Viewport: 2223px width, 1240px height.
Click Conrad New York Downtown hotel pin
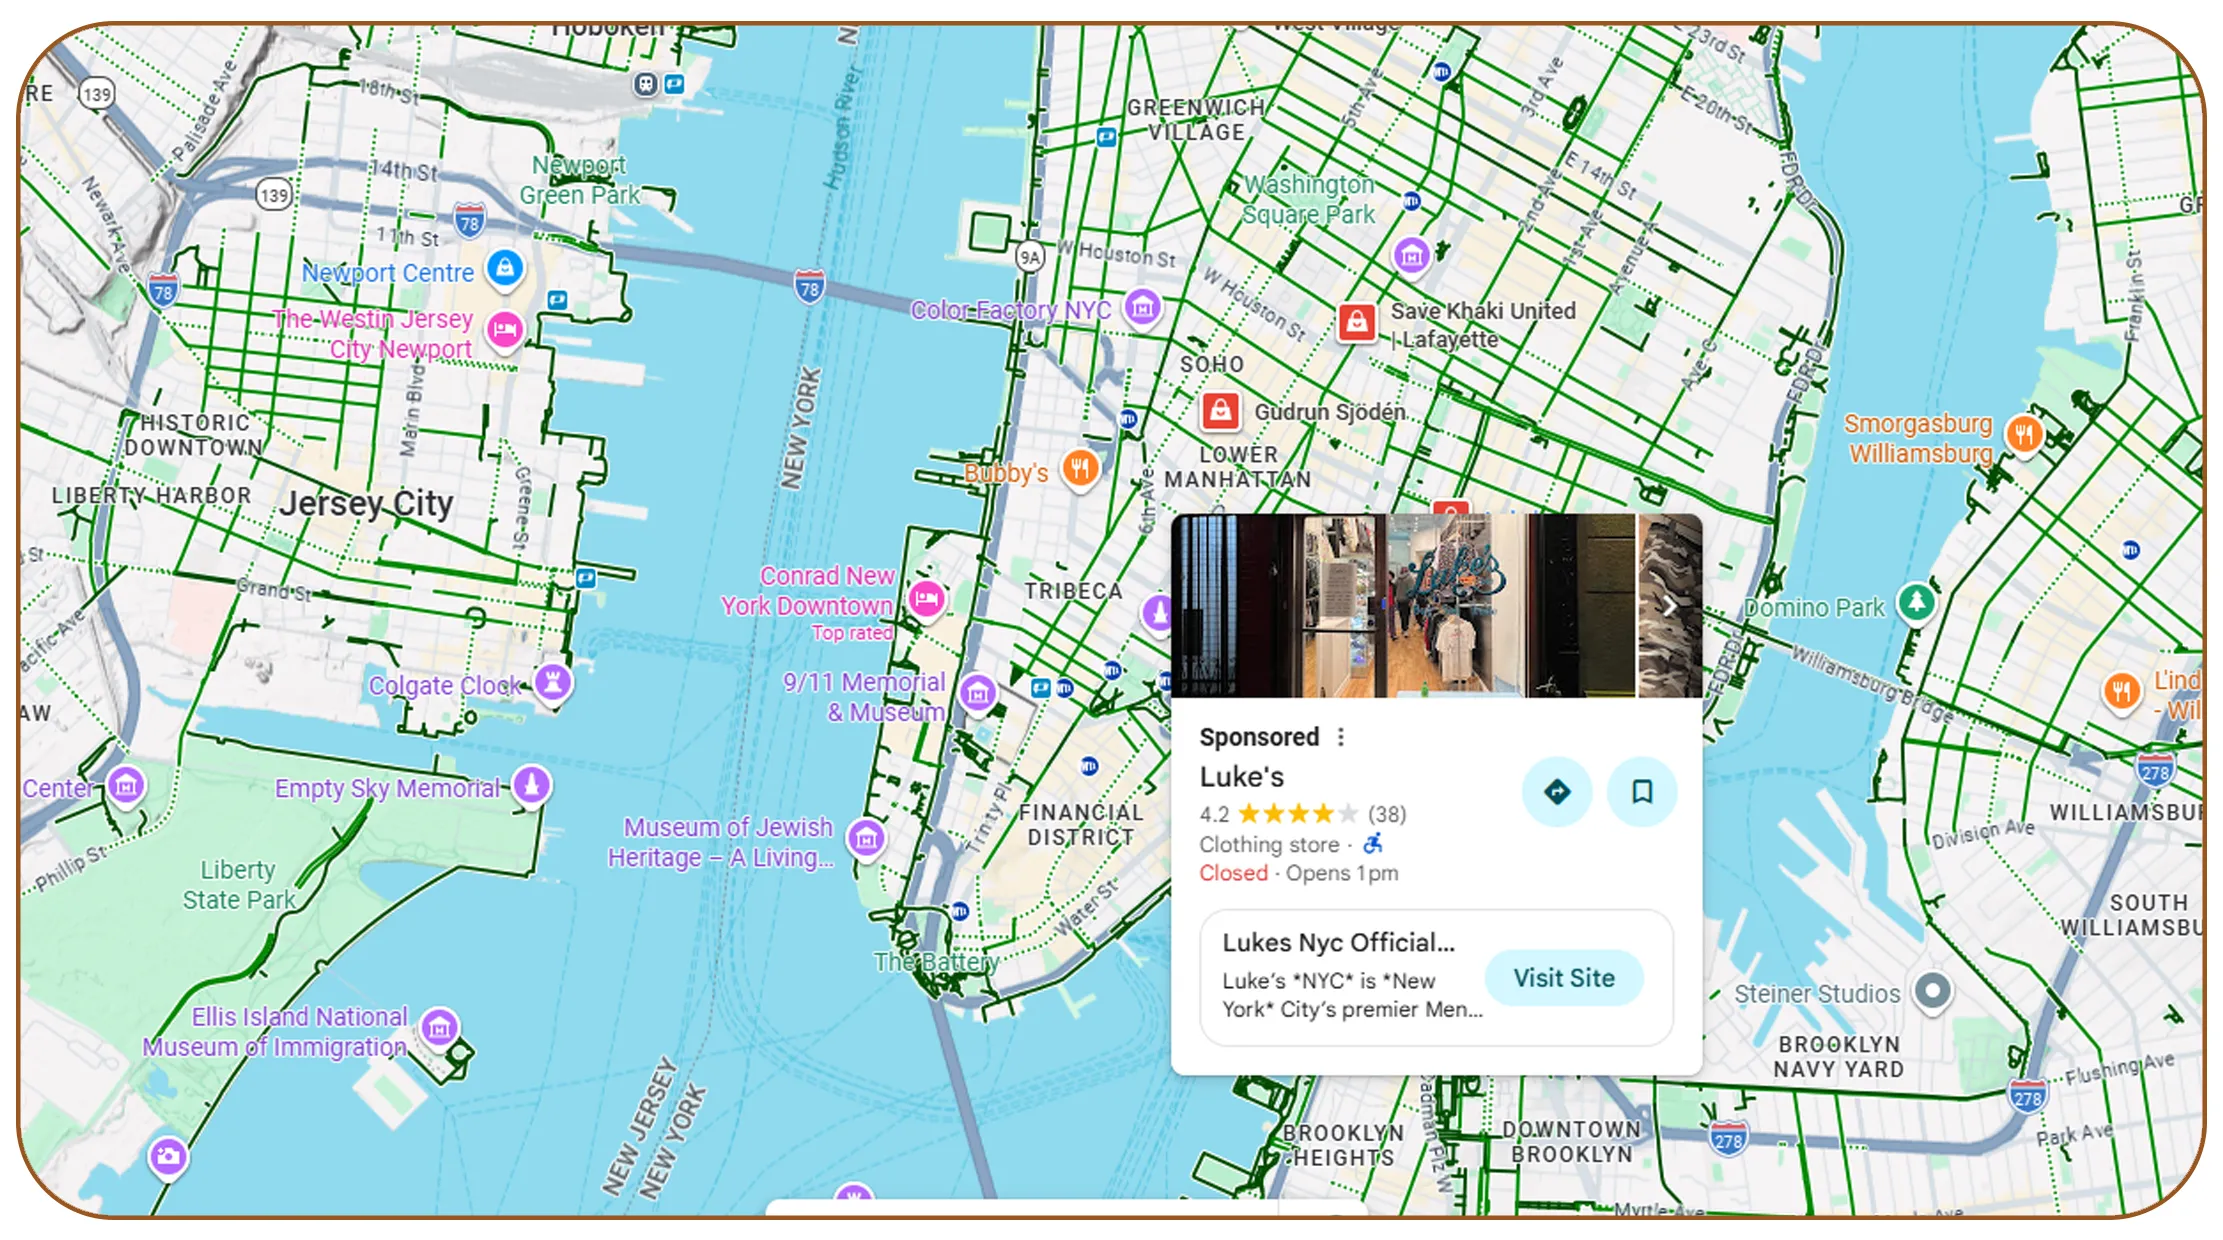(x=926, y=599)
